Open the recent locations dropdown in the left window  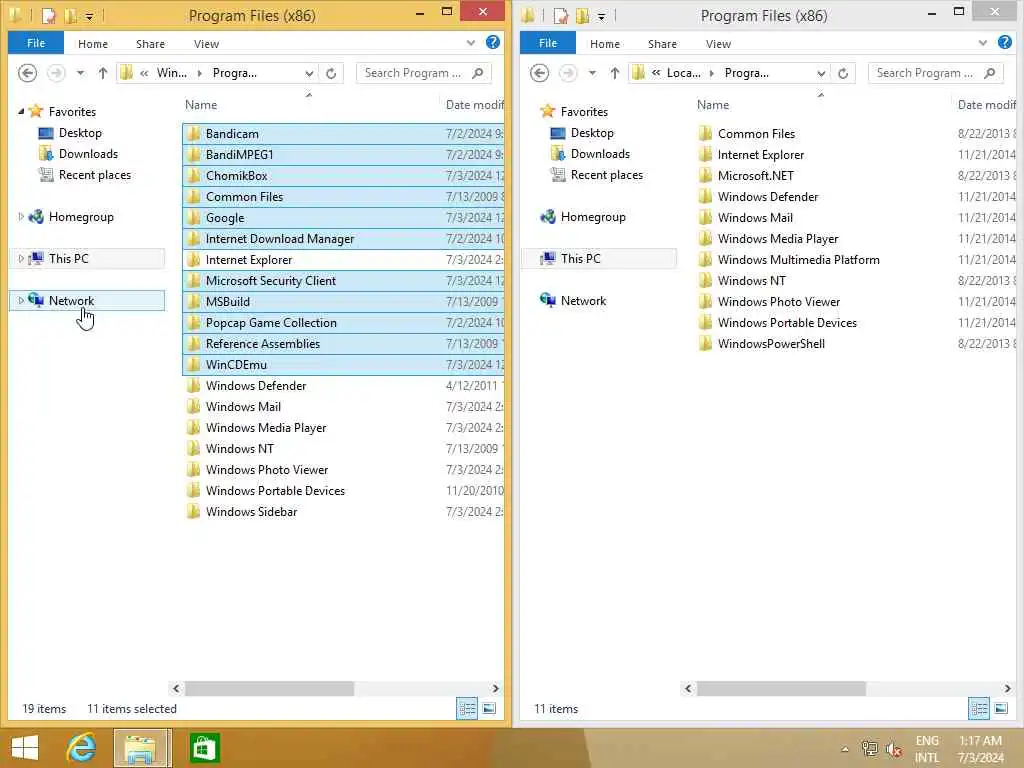(80, 73)
